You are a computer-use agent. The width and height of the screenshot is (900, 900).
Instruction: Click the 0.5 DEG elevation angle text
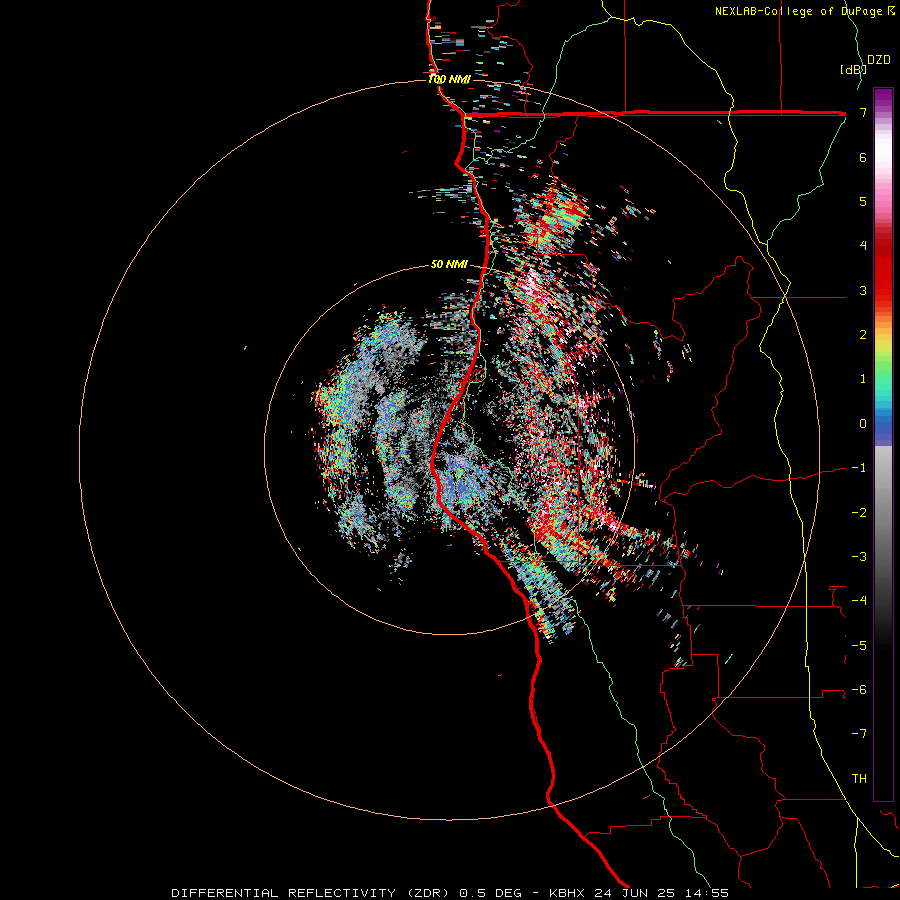tap(491, 893)
